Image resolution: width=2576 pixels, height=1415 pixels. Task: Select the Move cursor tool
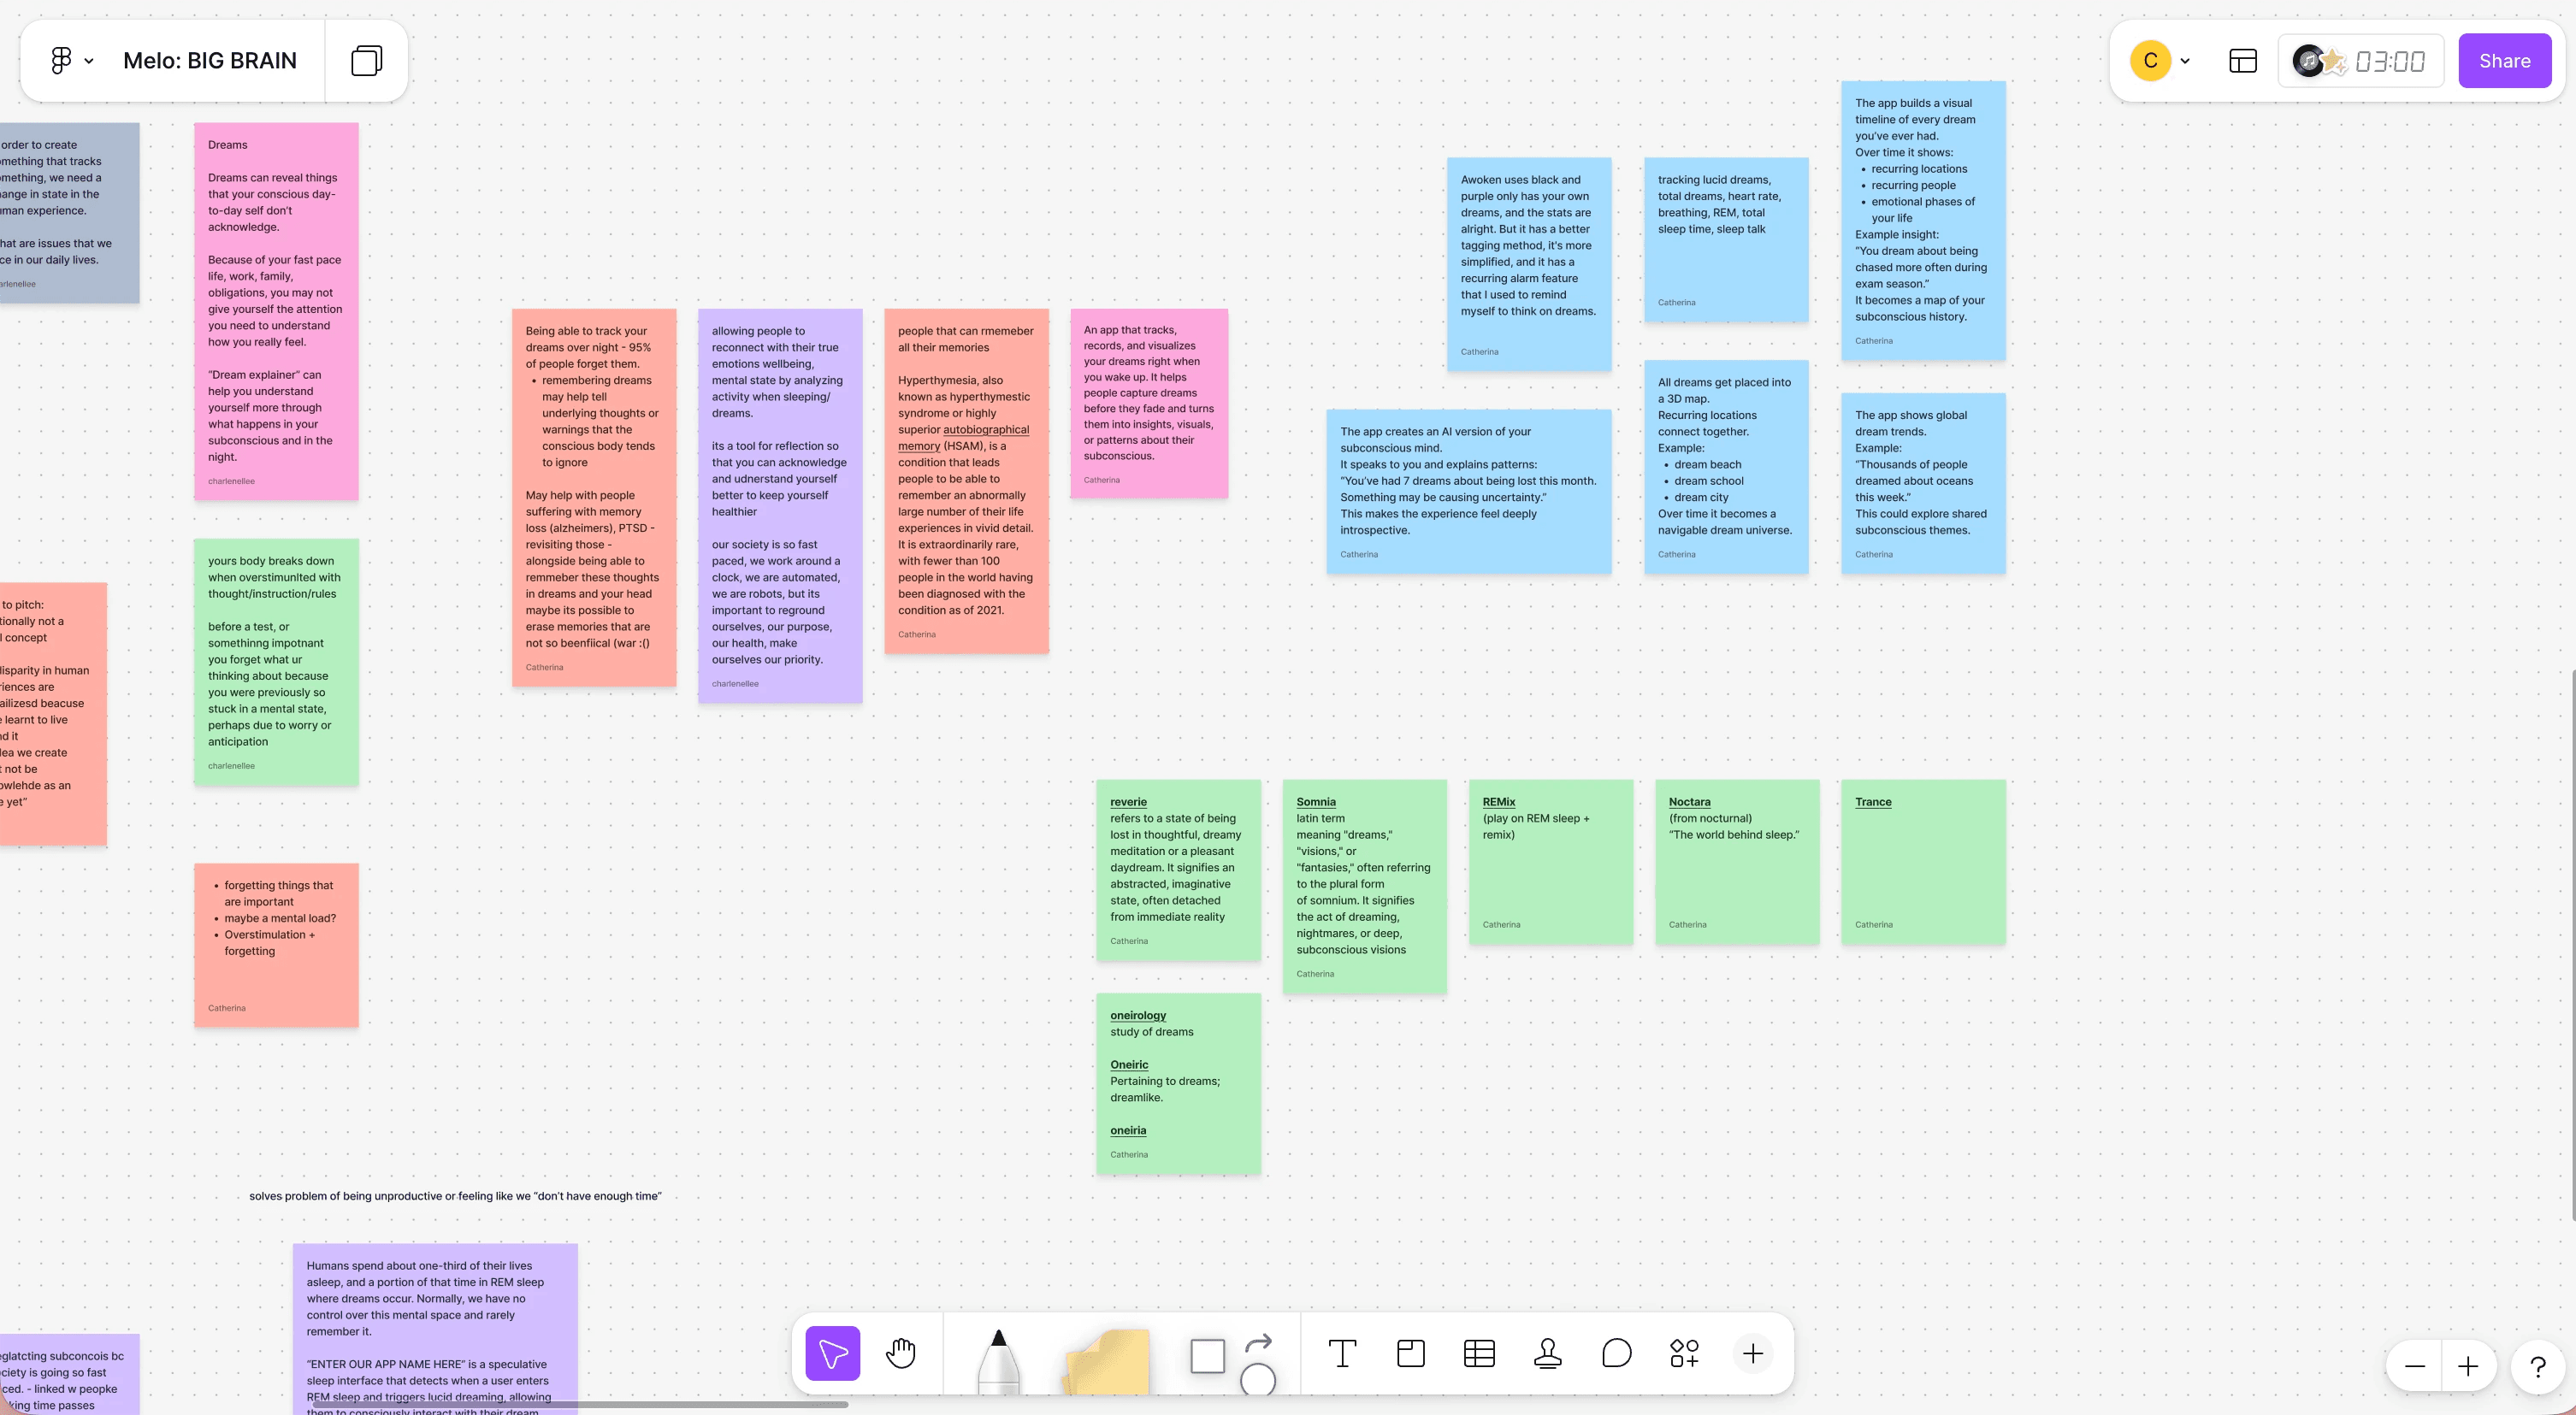coord(832,1353)
